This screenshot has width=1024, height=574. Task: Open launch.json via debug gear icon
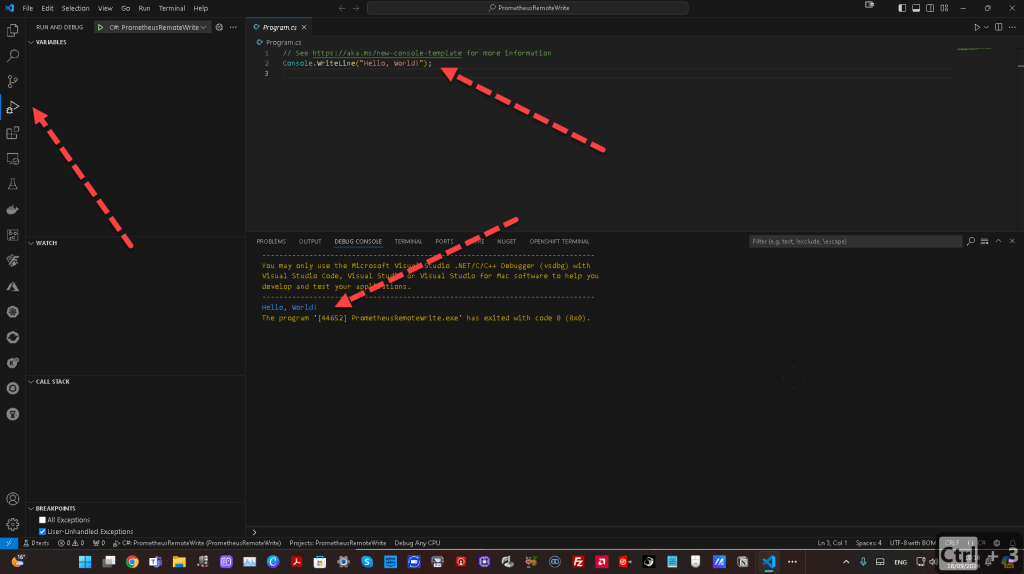click(x=219, y=27)
